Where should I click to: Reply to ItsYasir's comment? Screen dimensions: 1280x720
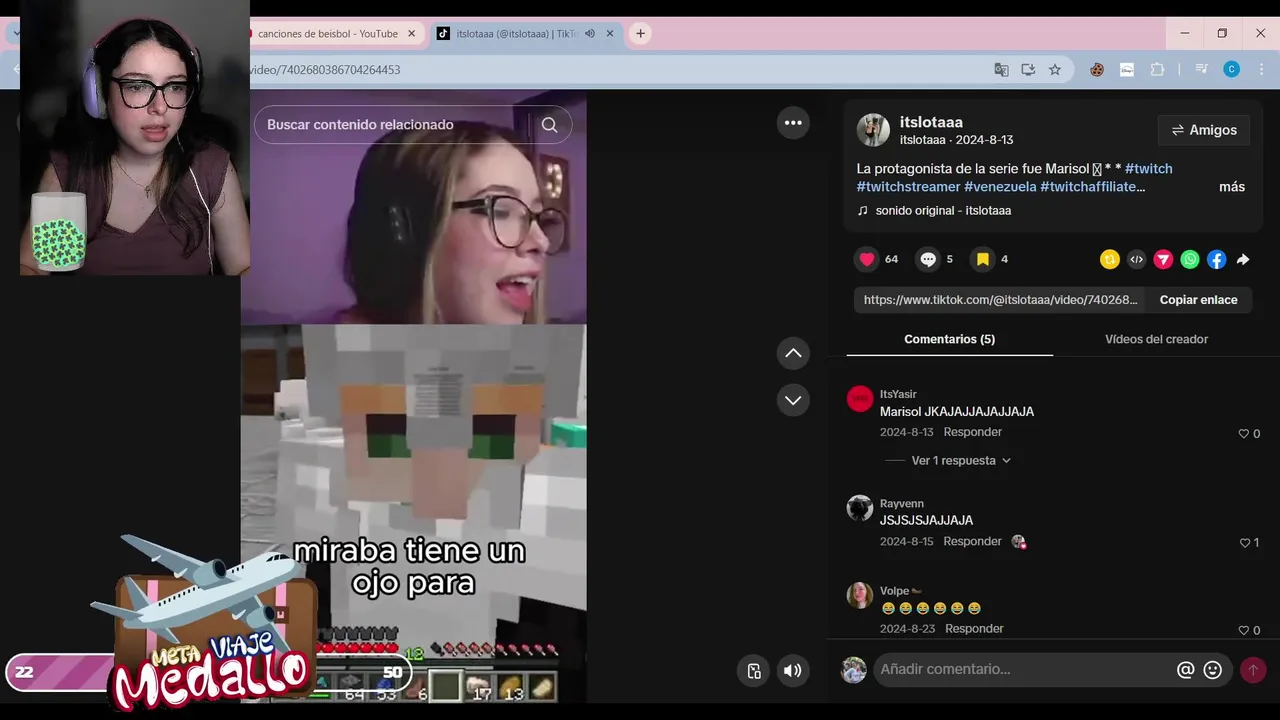point(972,432)
